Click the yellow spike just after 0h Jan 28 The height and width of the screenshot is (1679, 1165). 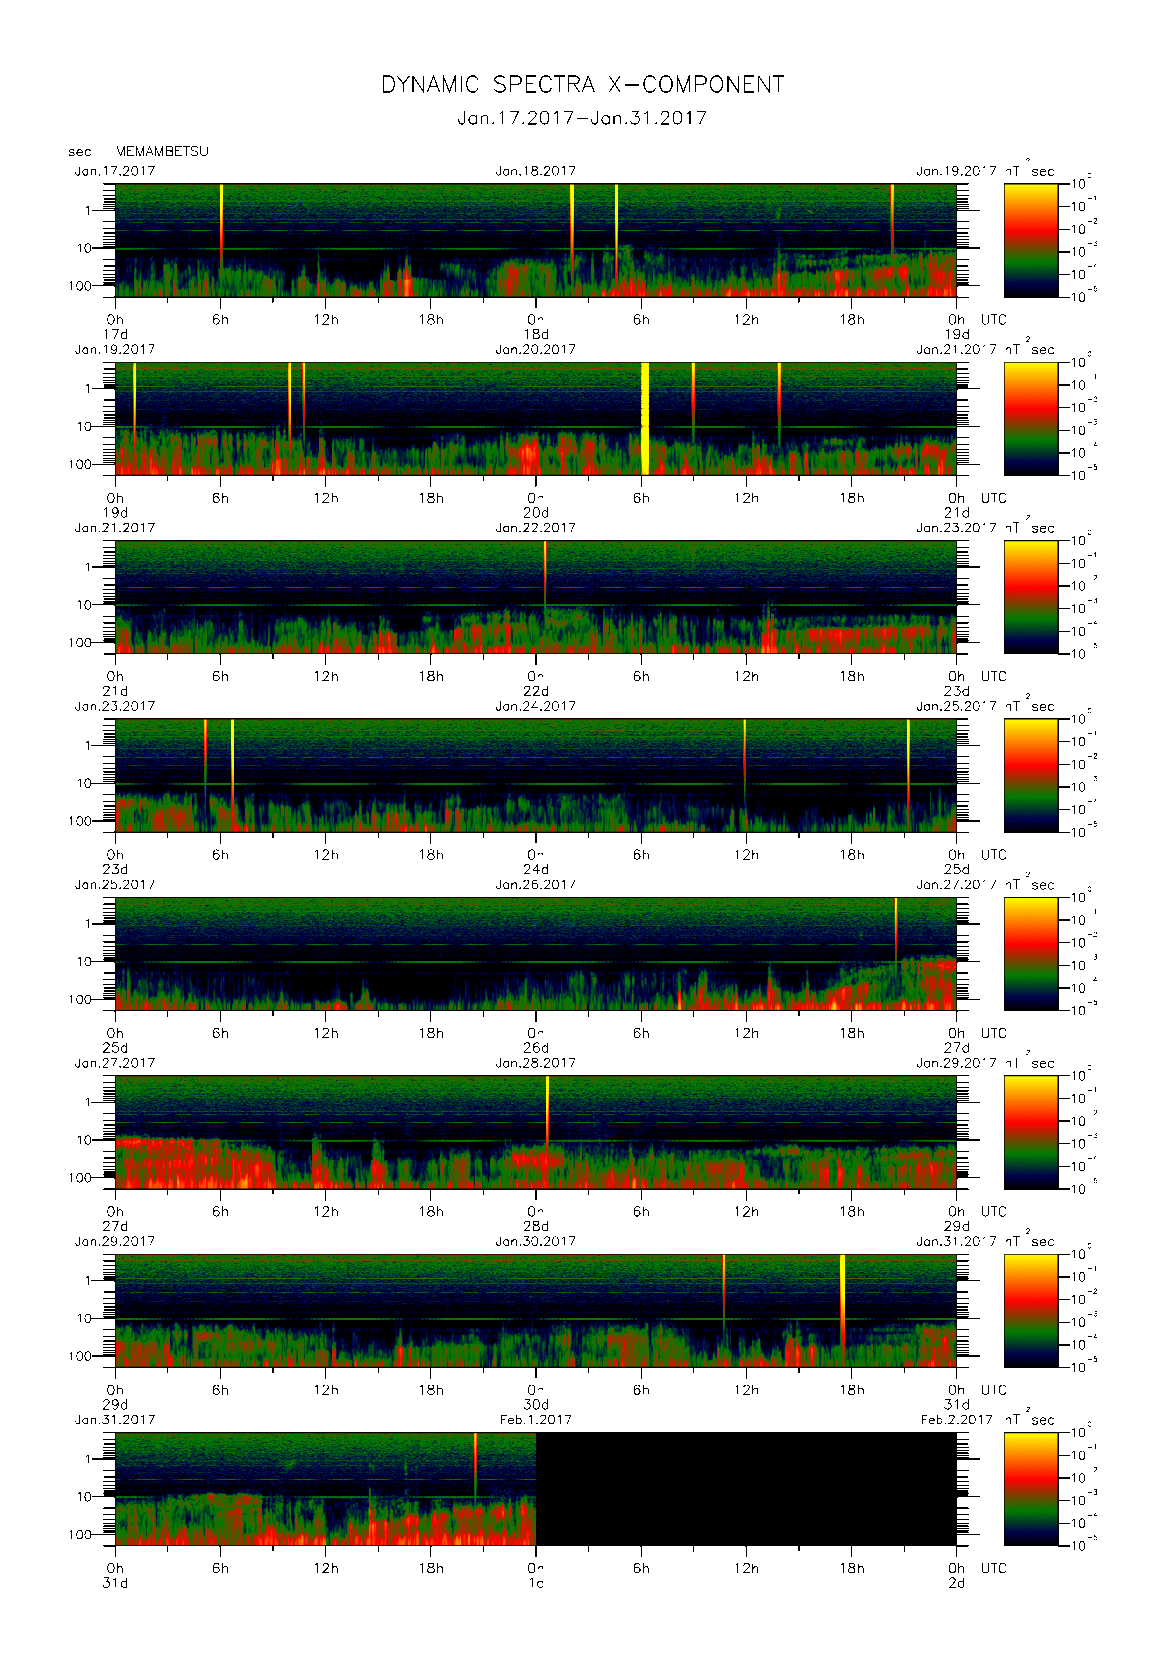click(x=547, y=1115)
